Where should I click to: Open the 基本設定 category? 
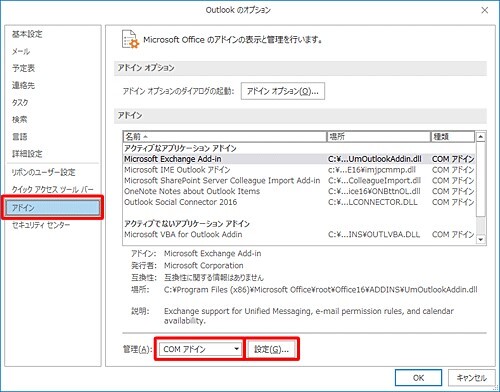[27, 34]
